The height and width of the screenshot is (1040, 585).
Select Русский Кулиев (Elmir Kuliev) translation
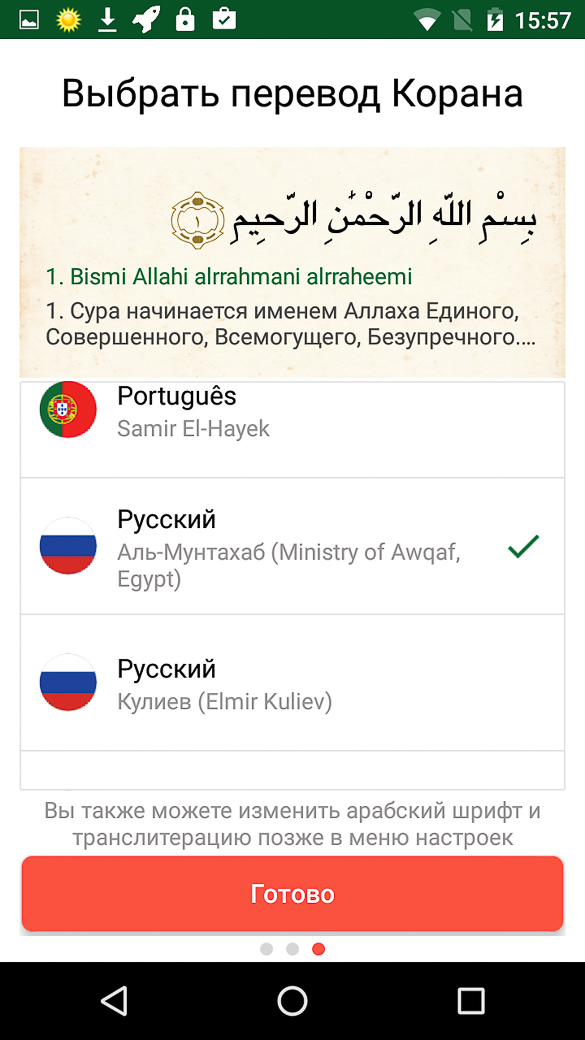coord(292,682)
